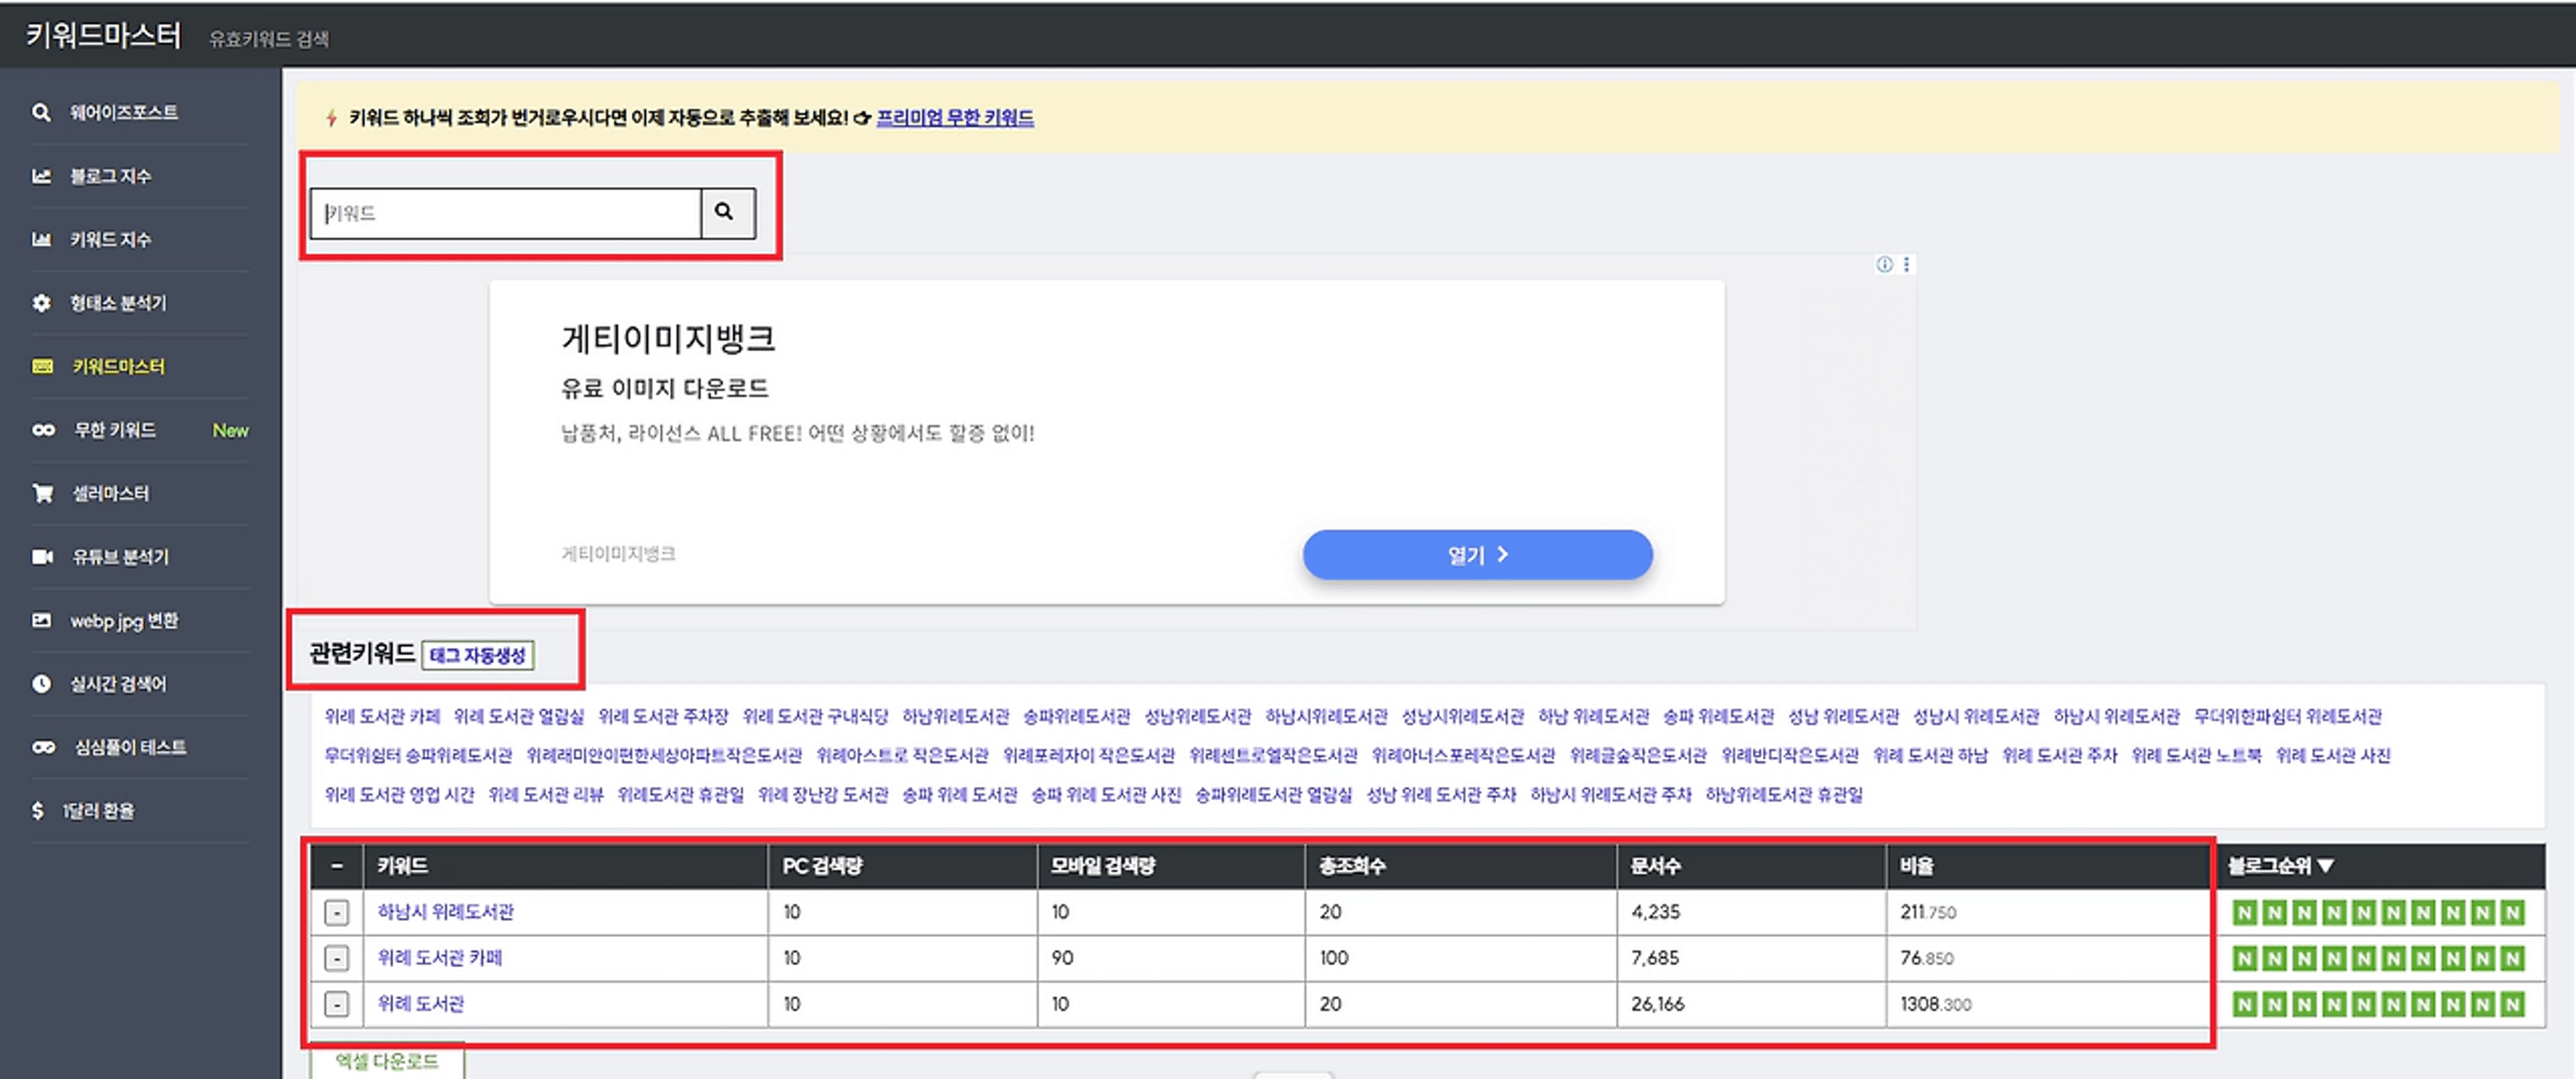Open 1달러 환율 dollar icon

(x=38, y=811)
